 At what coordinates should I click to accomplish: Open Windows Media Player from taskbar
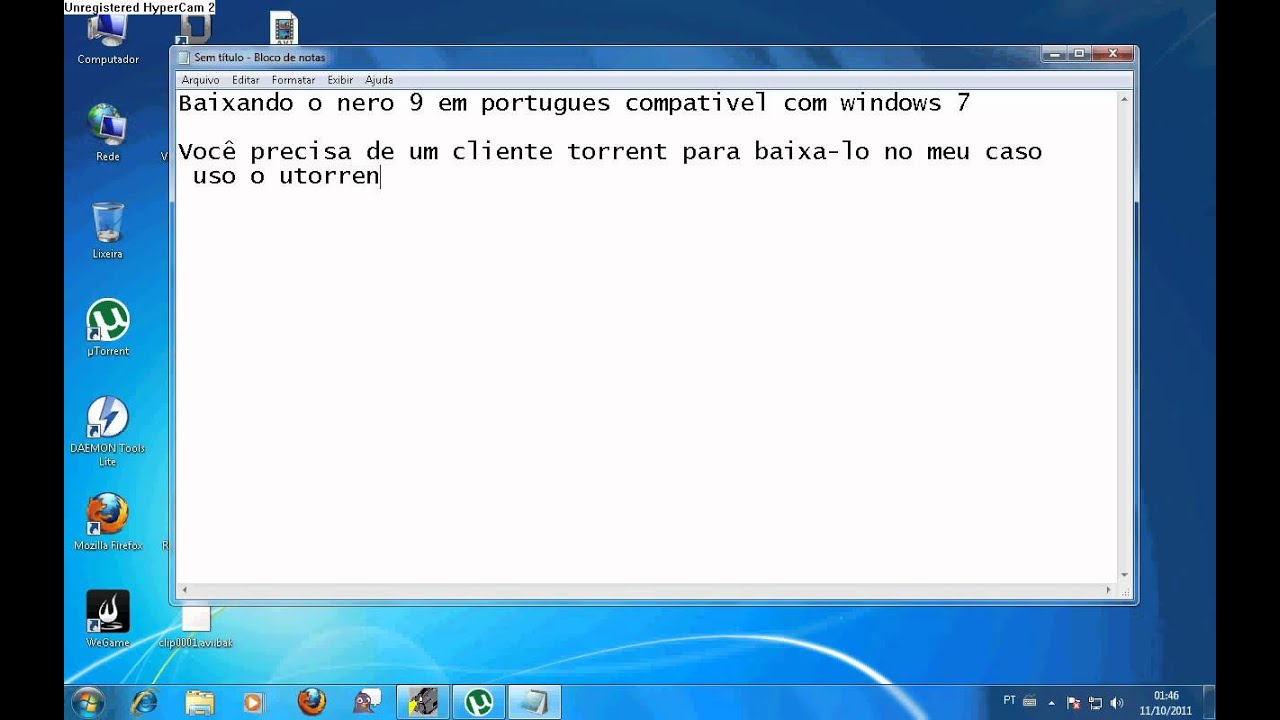[253, 702]
